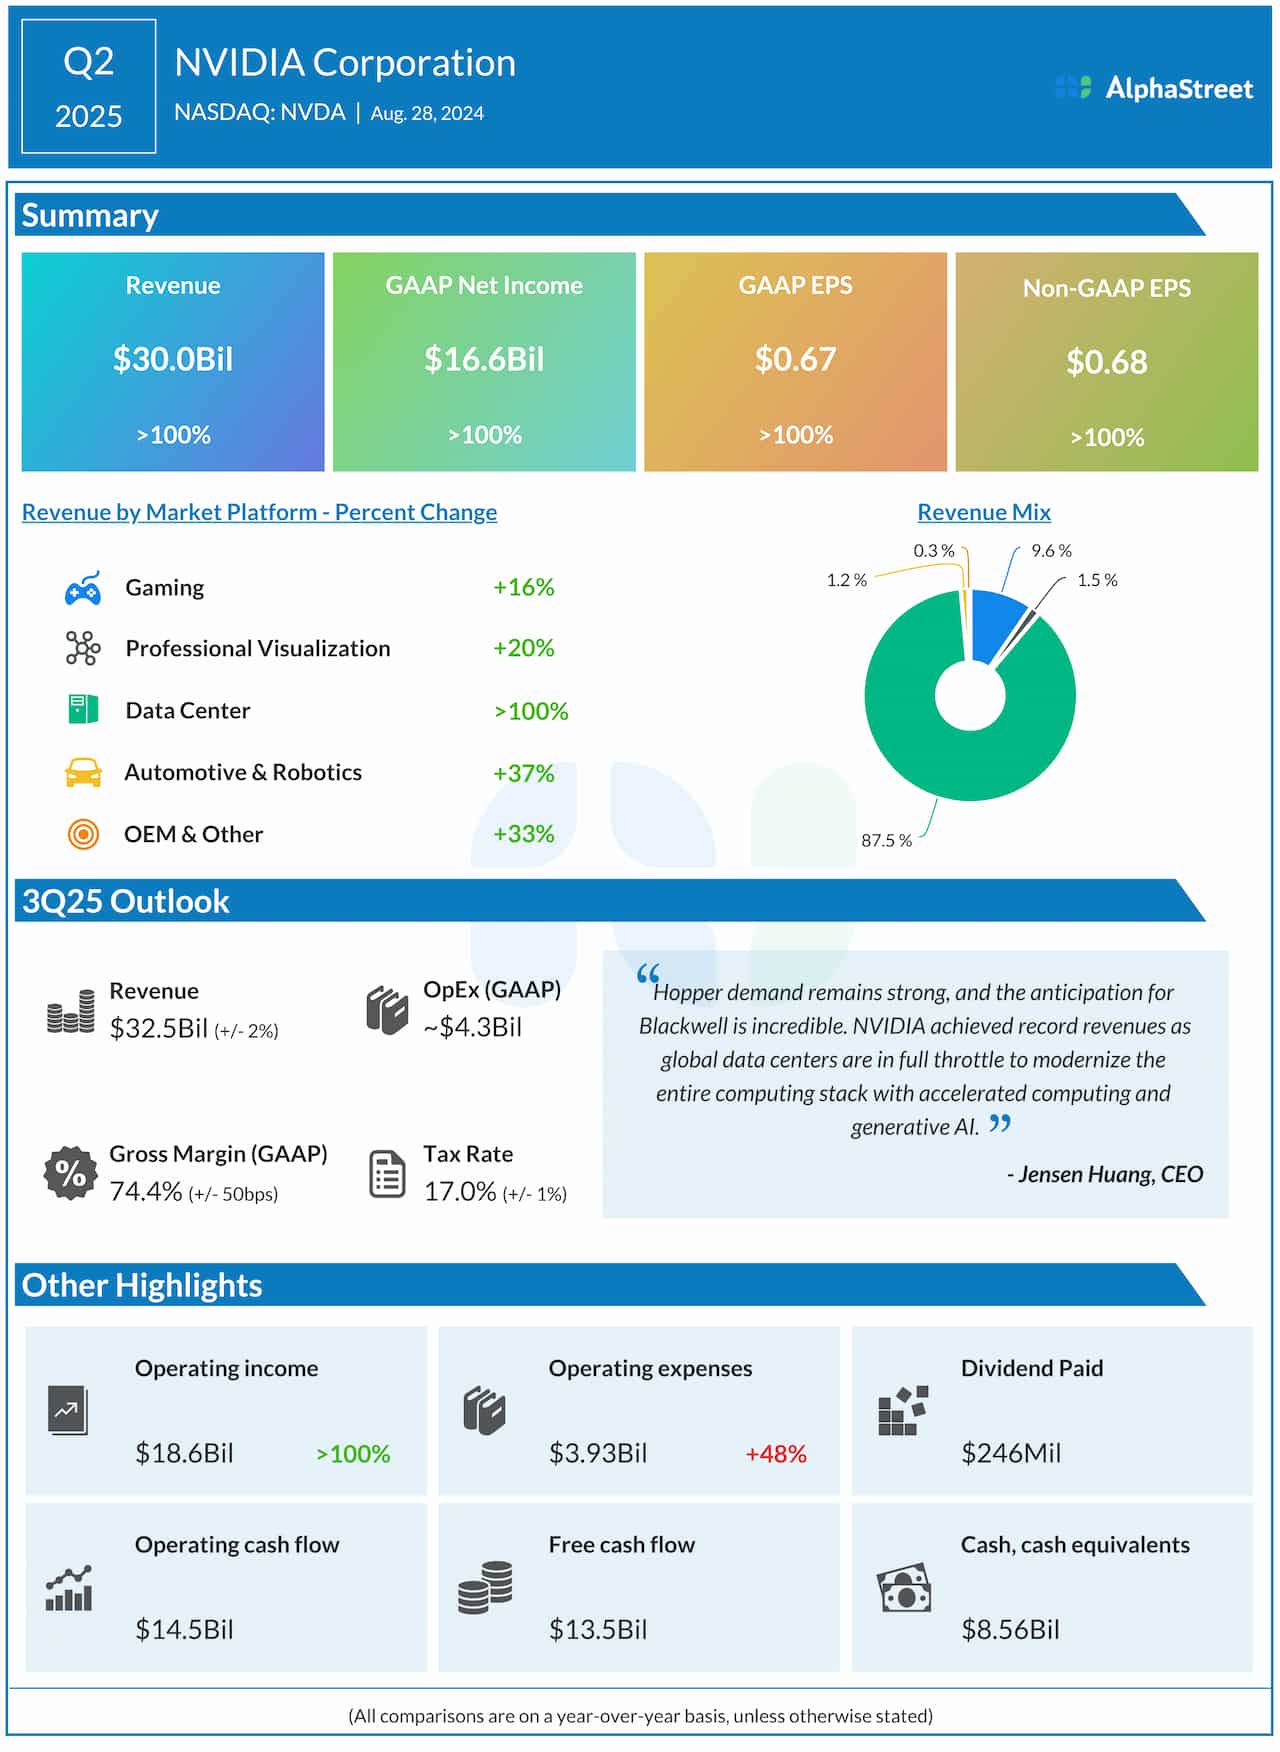Click the Operating cash flow bar chart icon
The image size is (1280, 1752).
[69, 1588]
